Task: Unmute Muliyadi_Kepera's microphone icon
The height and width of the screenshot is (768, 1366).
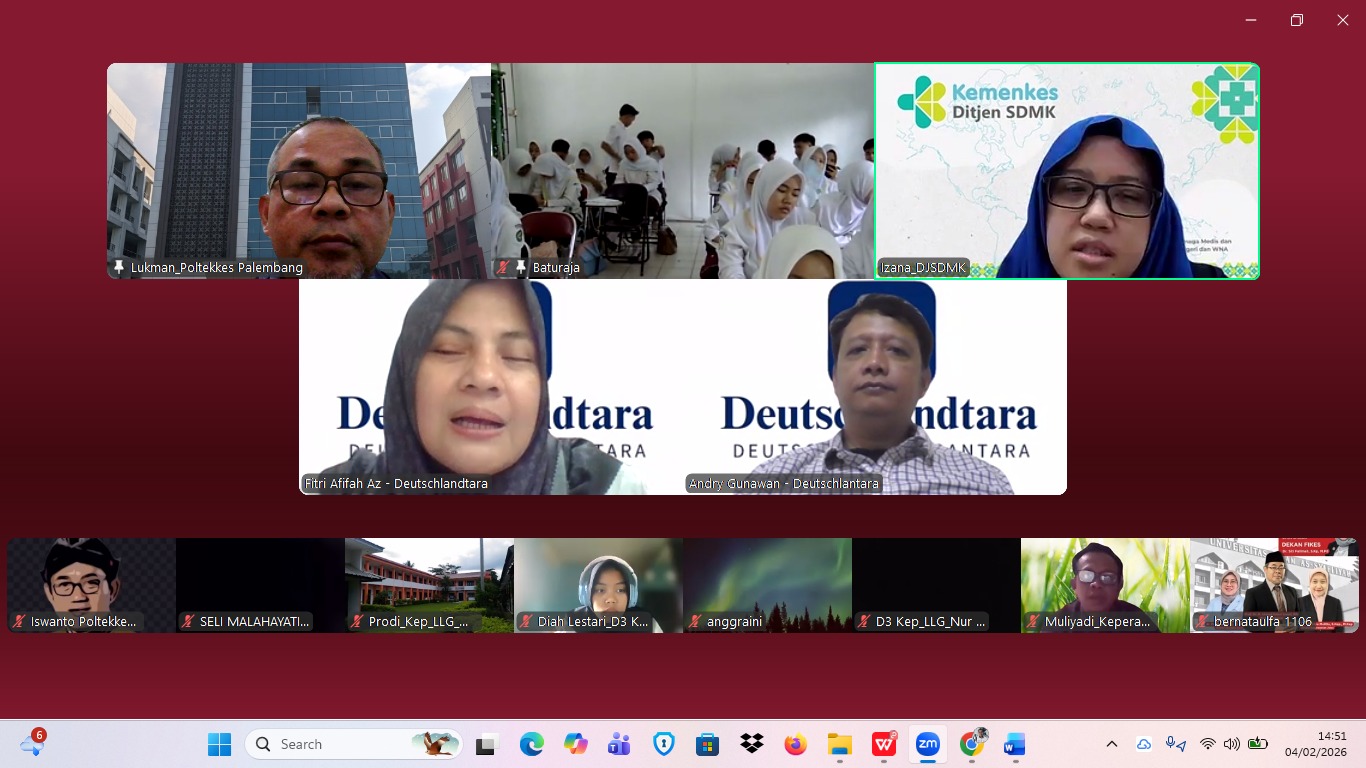Action: (1030, 621)
